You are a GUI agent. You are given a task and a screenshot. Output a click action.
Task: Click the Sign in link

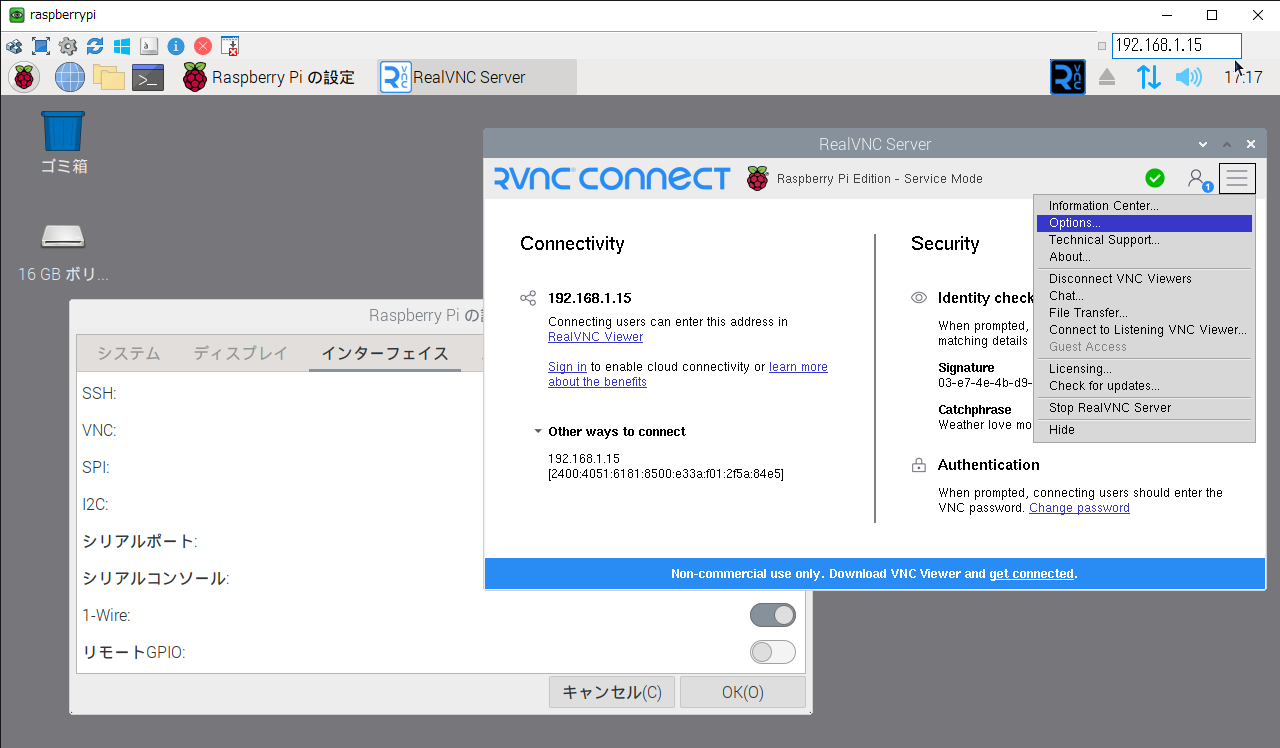[x=567, y=367]
